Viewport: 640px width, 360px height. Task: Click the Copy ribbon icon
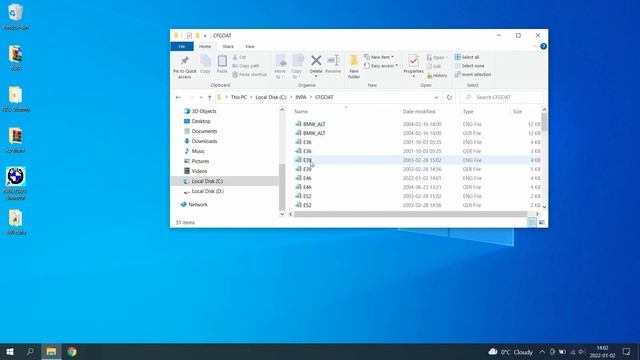pos(205,61)
